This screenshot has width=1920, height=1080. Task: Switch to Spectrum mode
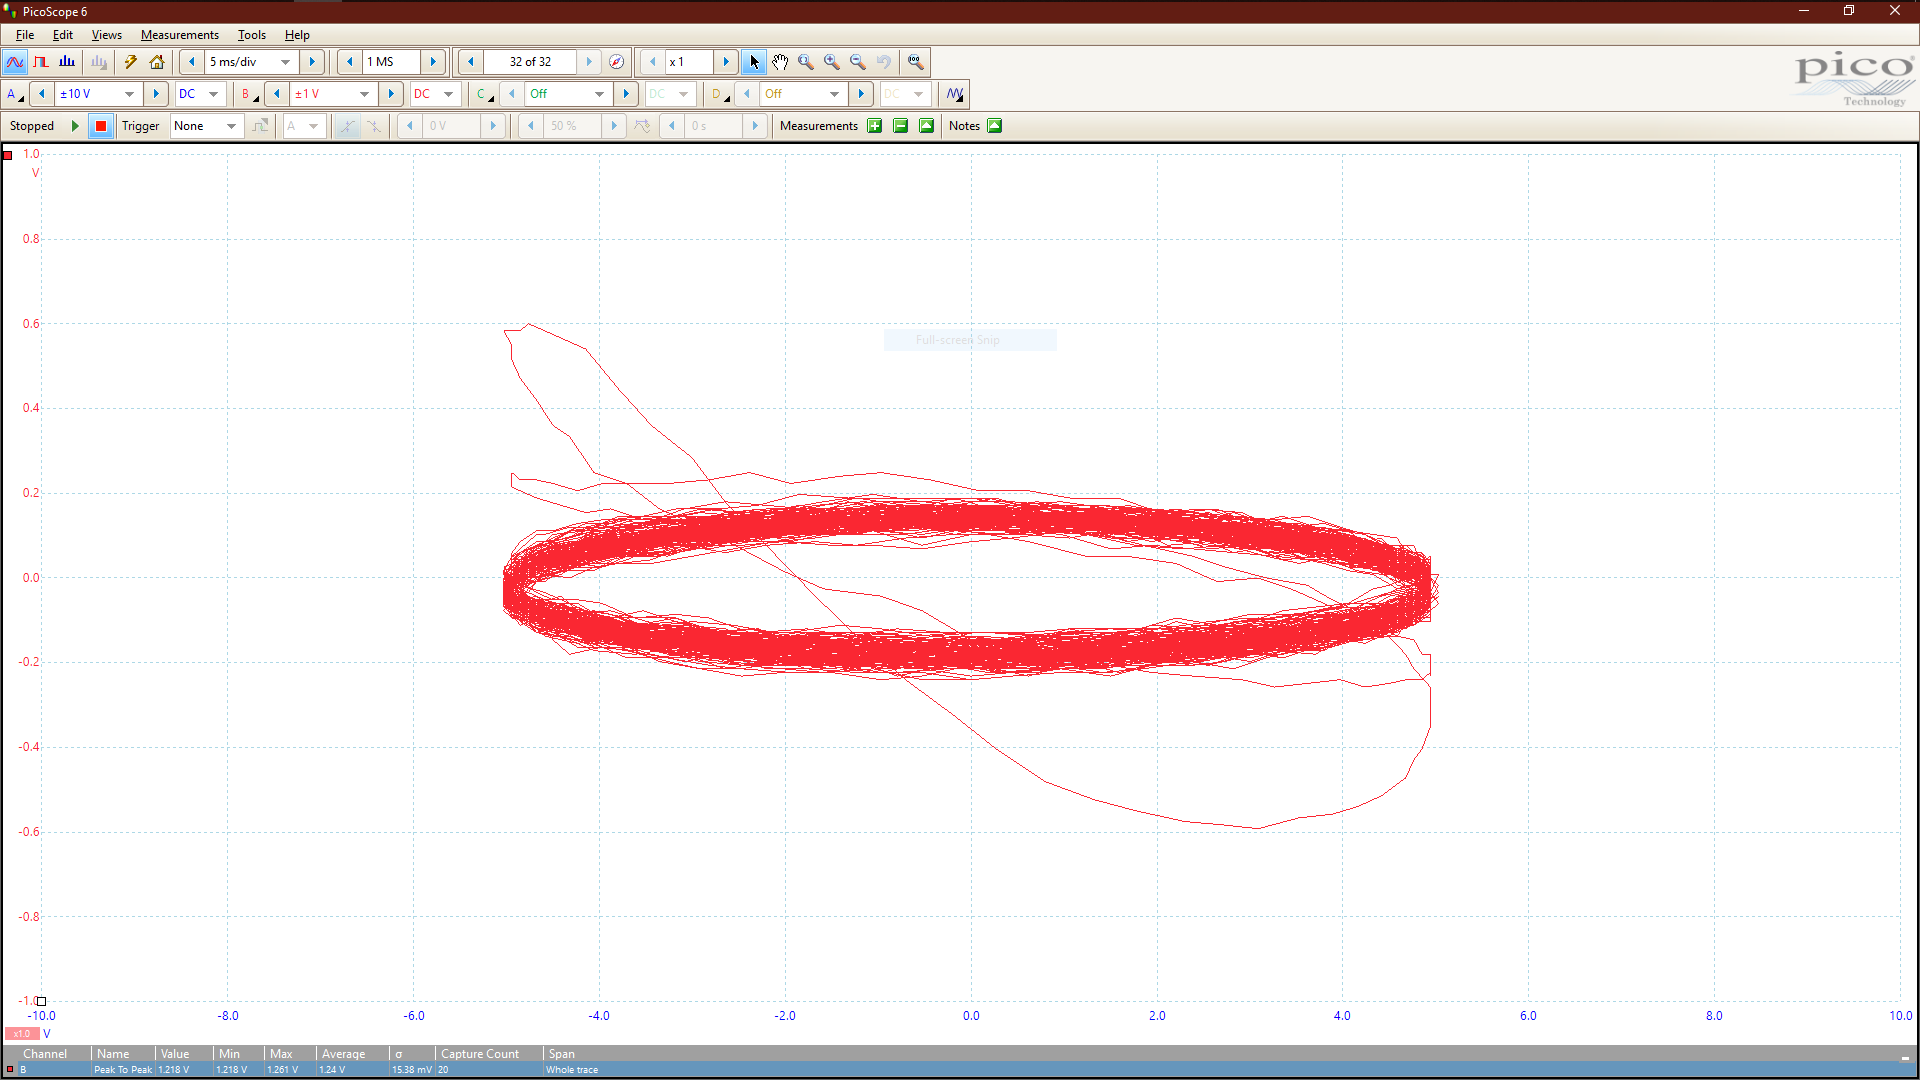click(67, 62)
